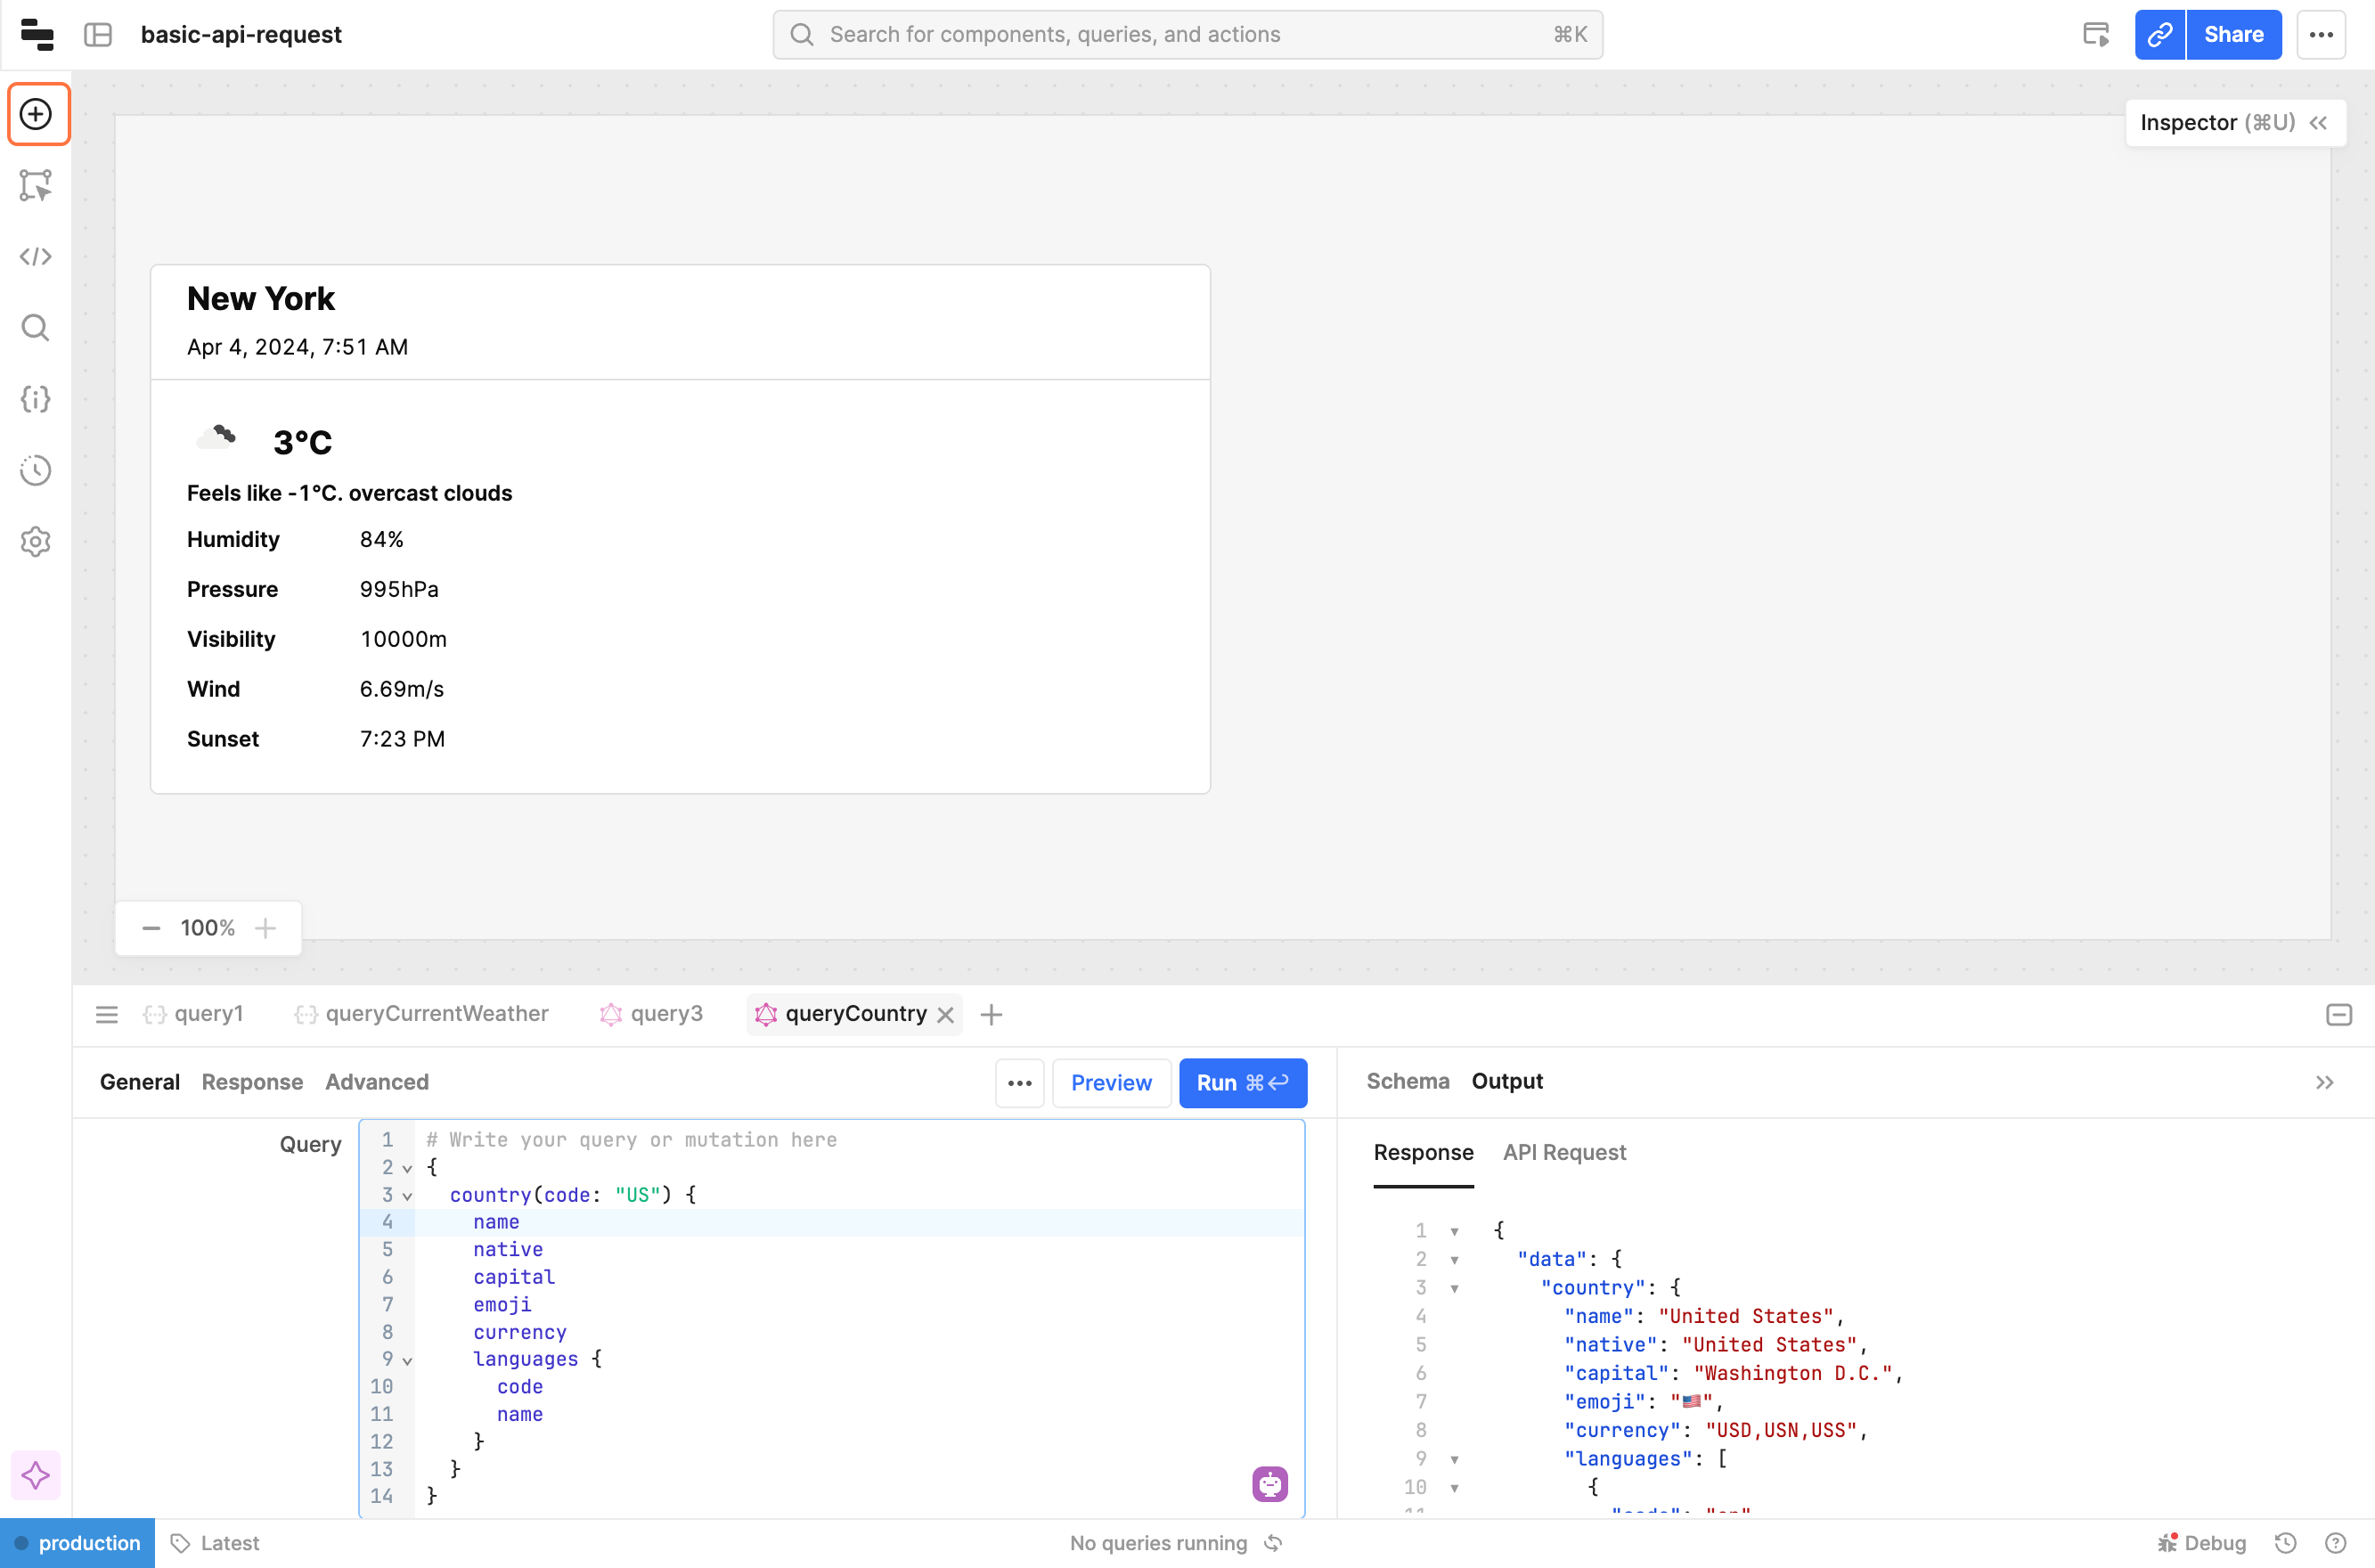
Task: Collapse the languages block on line 9
Action: pos(407,1360)
